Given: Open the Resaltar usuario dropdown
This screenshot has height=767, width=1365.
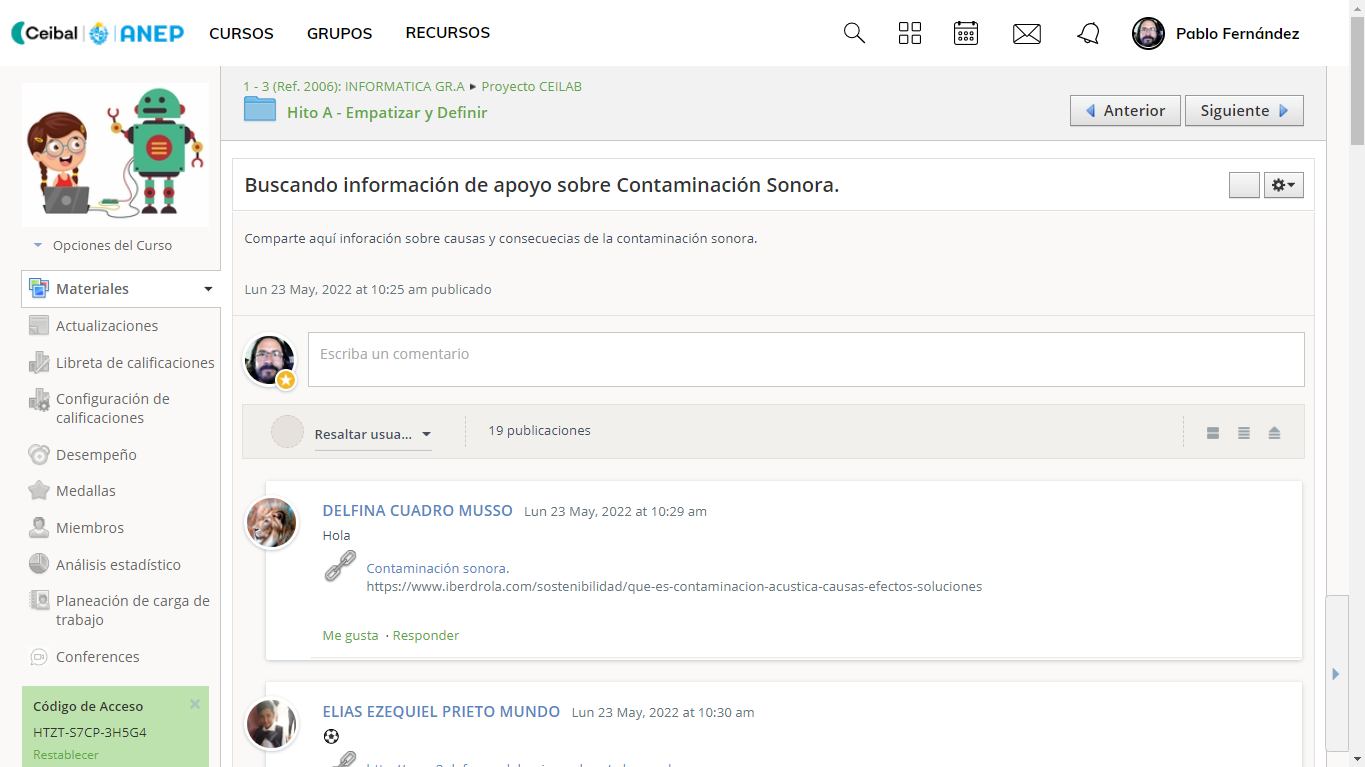Looking at the screenshot, I should (372, 434).
